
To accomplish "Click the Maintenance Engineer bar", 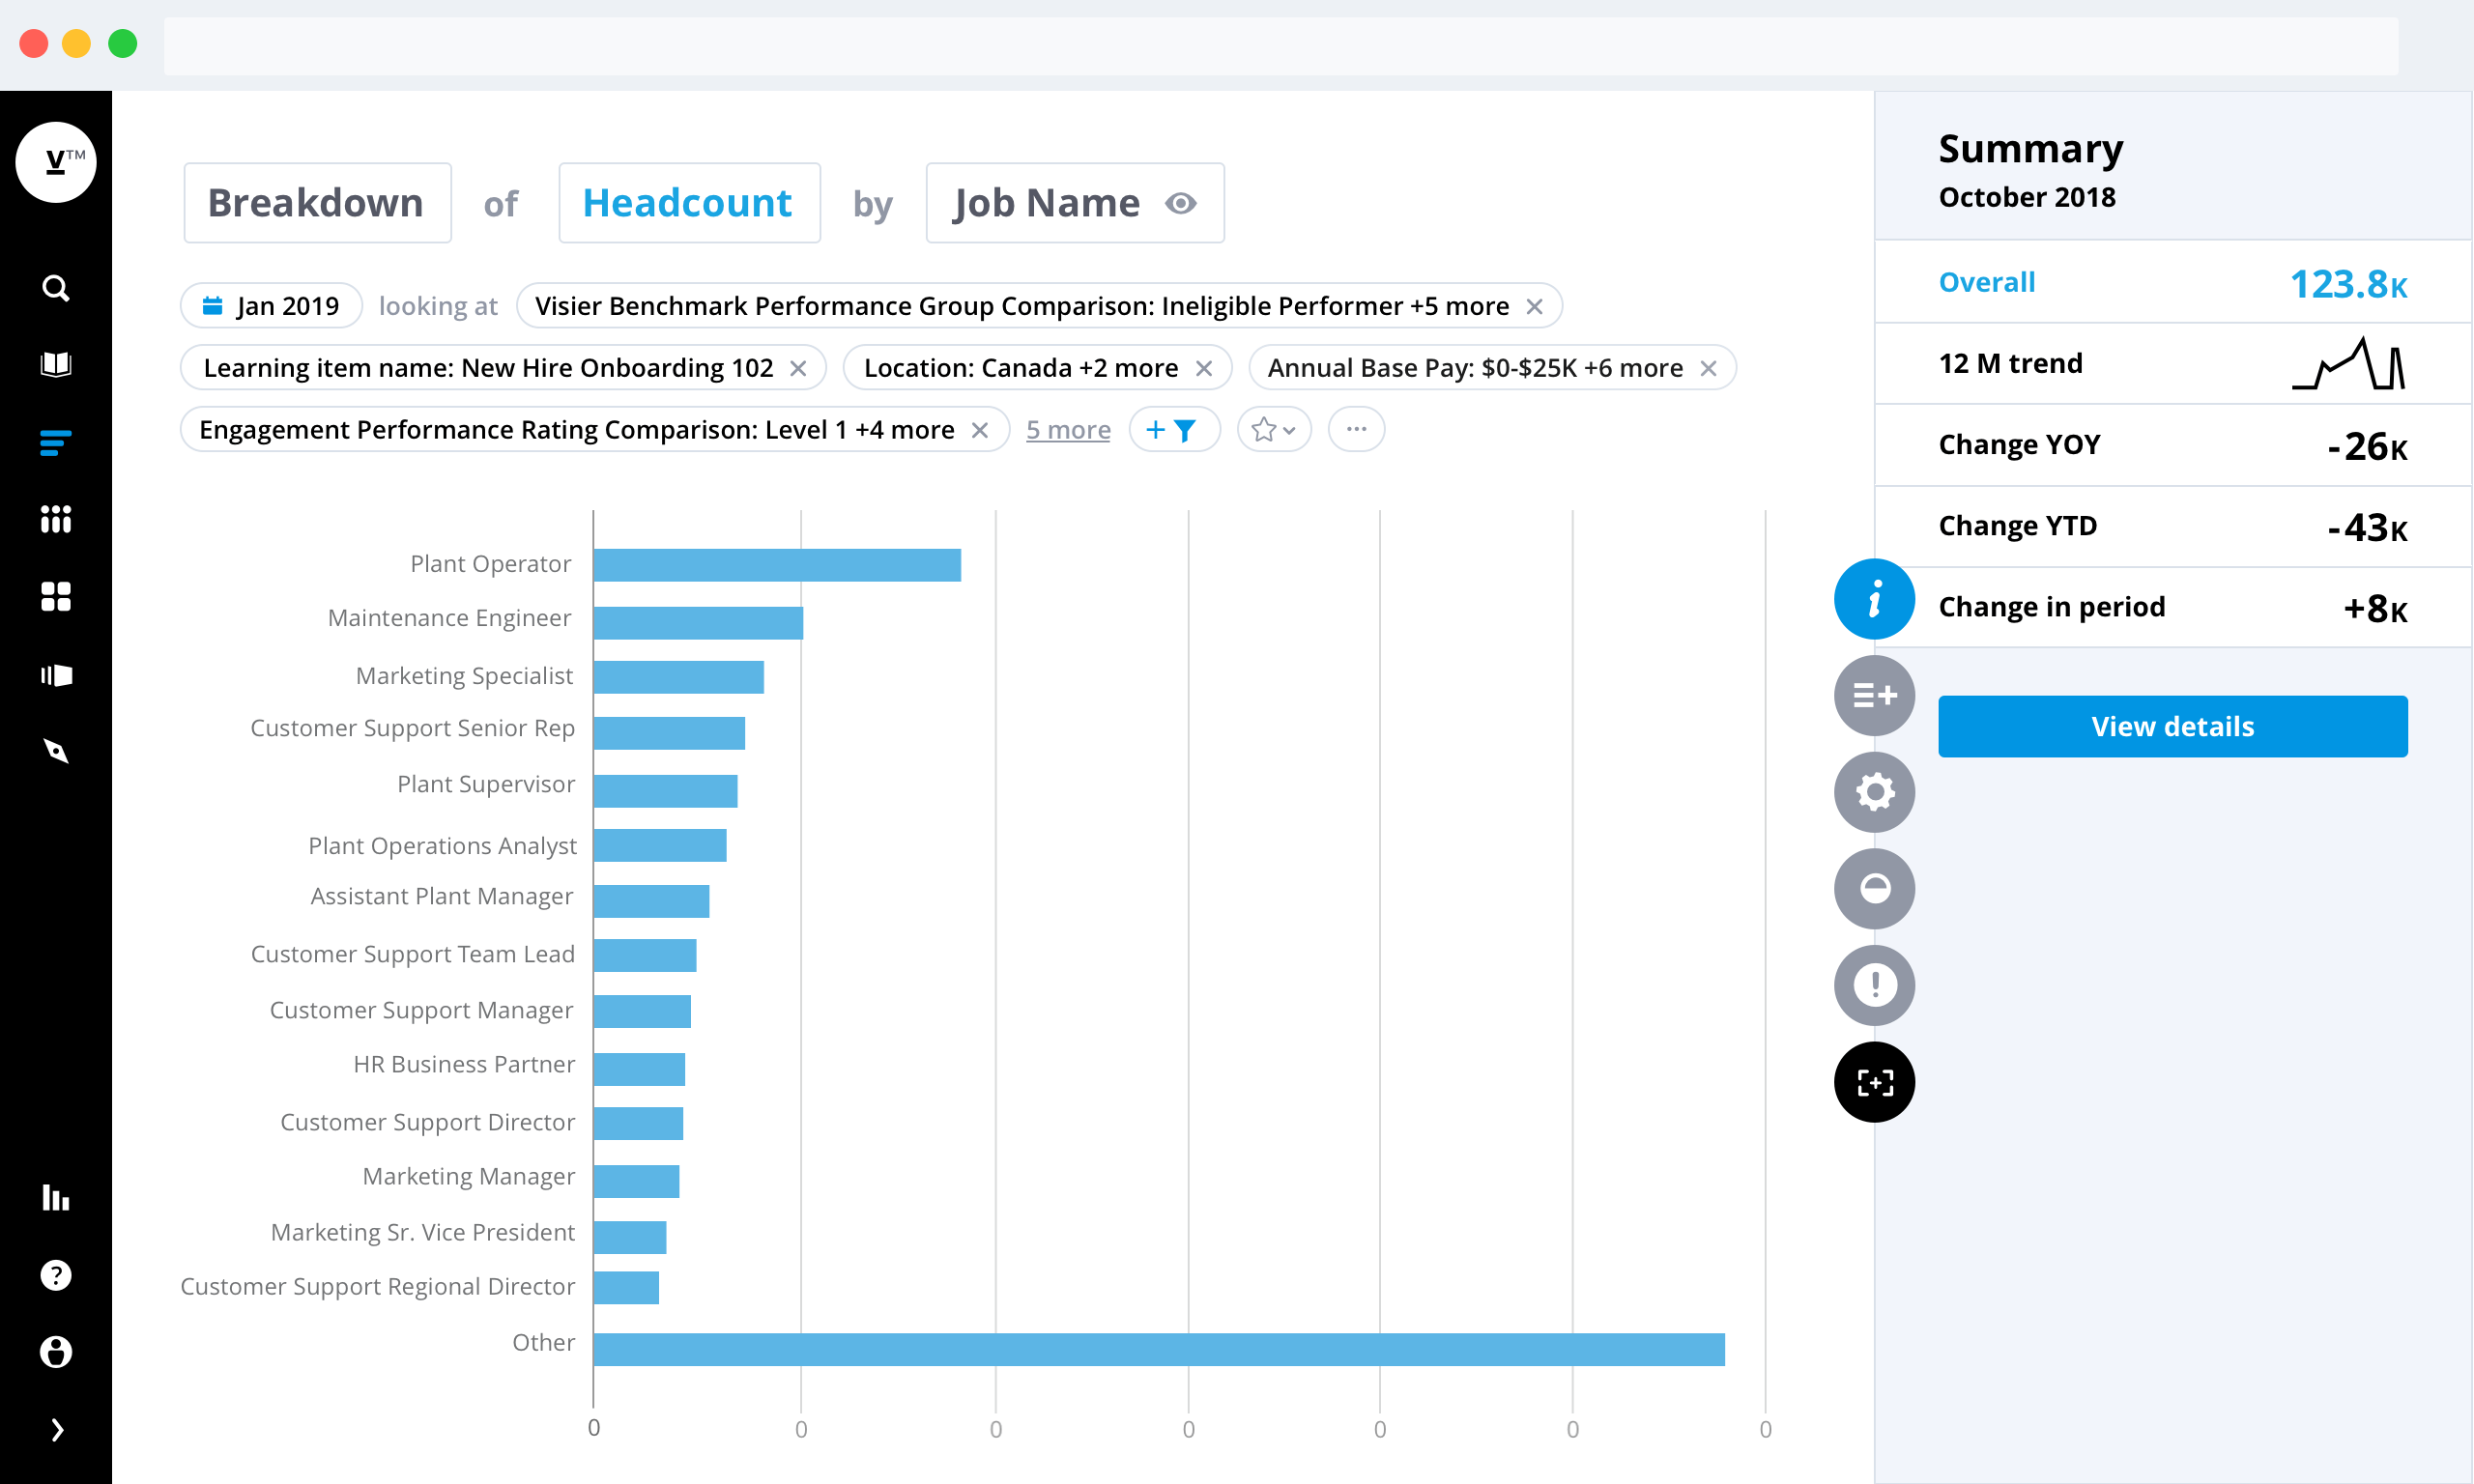I will point(698,623).
